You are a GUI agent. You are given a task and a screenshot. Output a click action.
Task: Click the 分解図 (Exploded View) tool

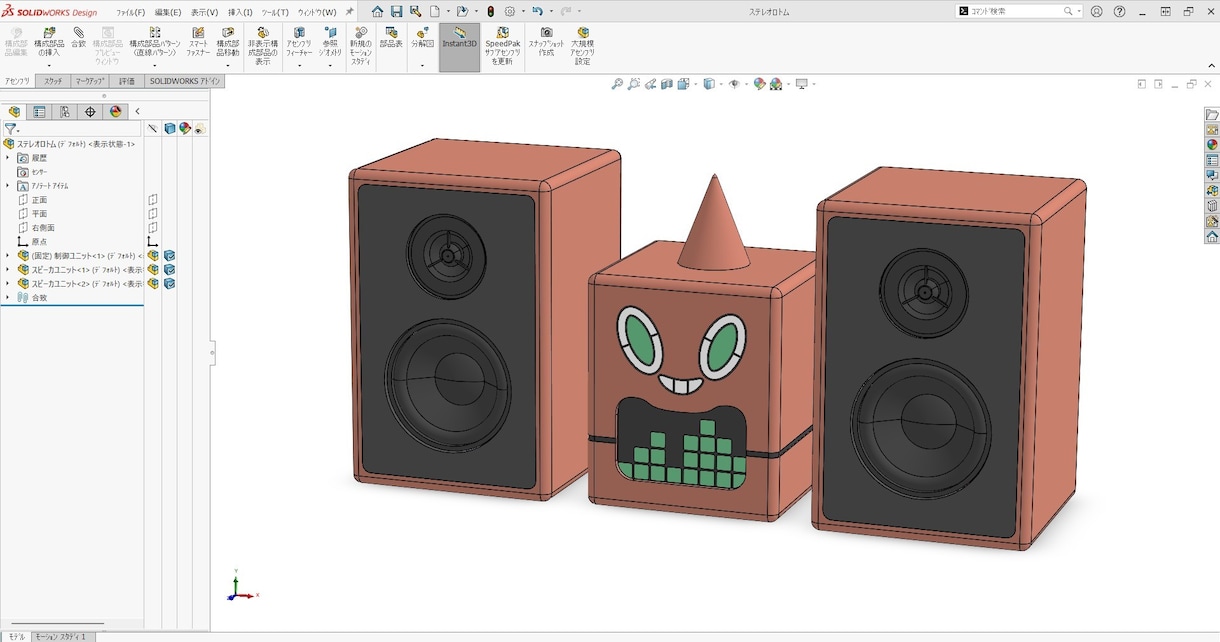pos(422,37)
